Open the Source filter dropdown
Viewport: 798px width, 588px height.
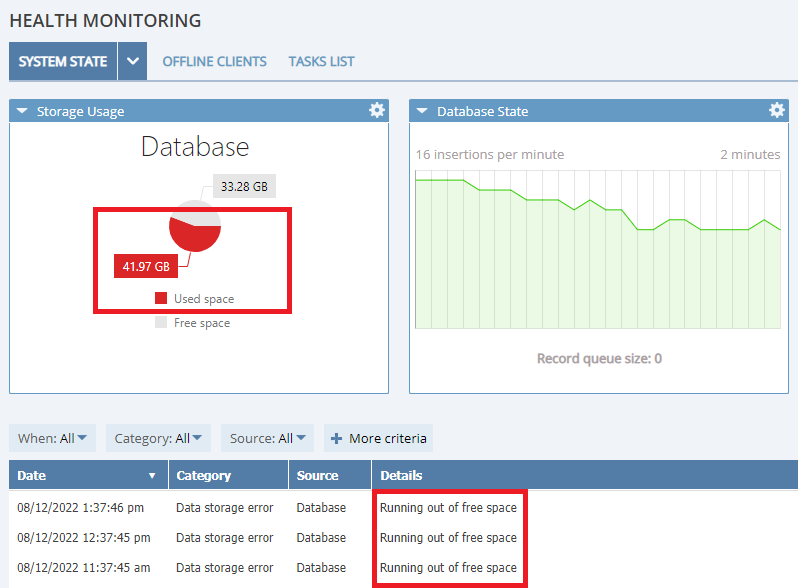267,438
